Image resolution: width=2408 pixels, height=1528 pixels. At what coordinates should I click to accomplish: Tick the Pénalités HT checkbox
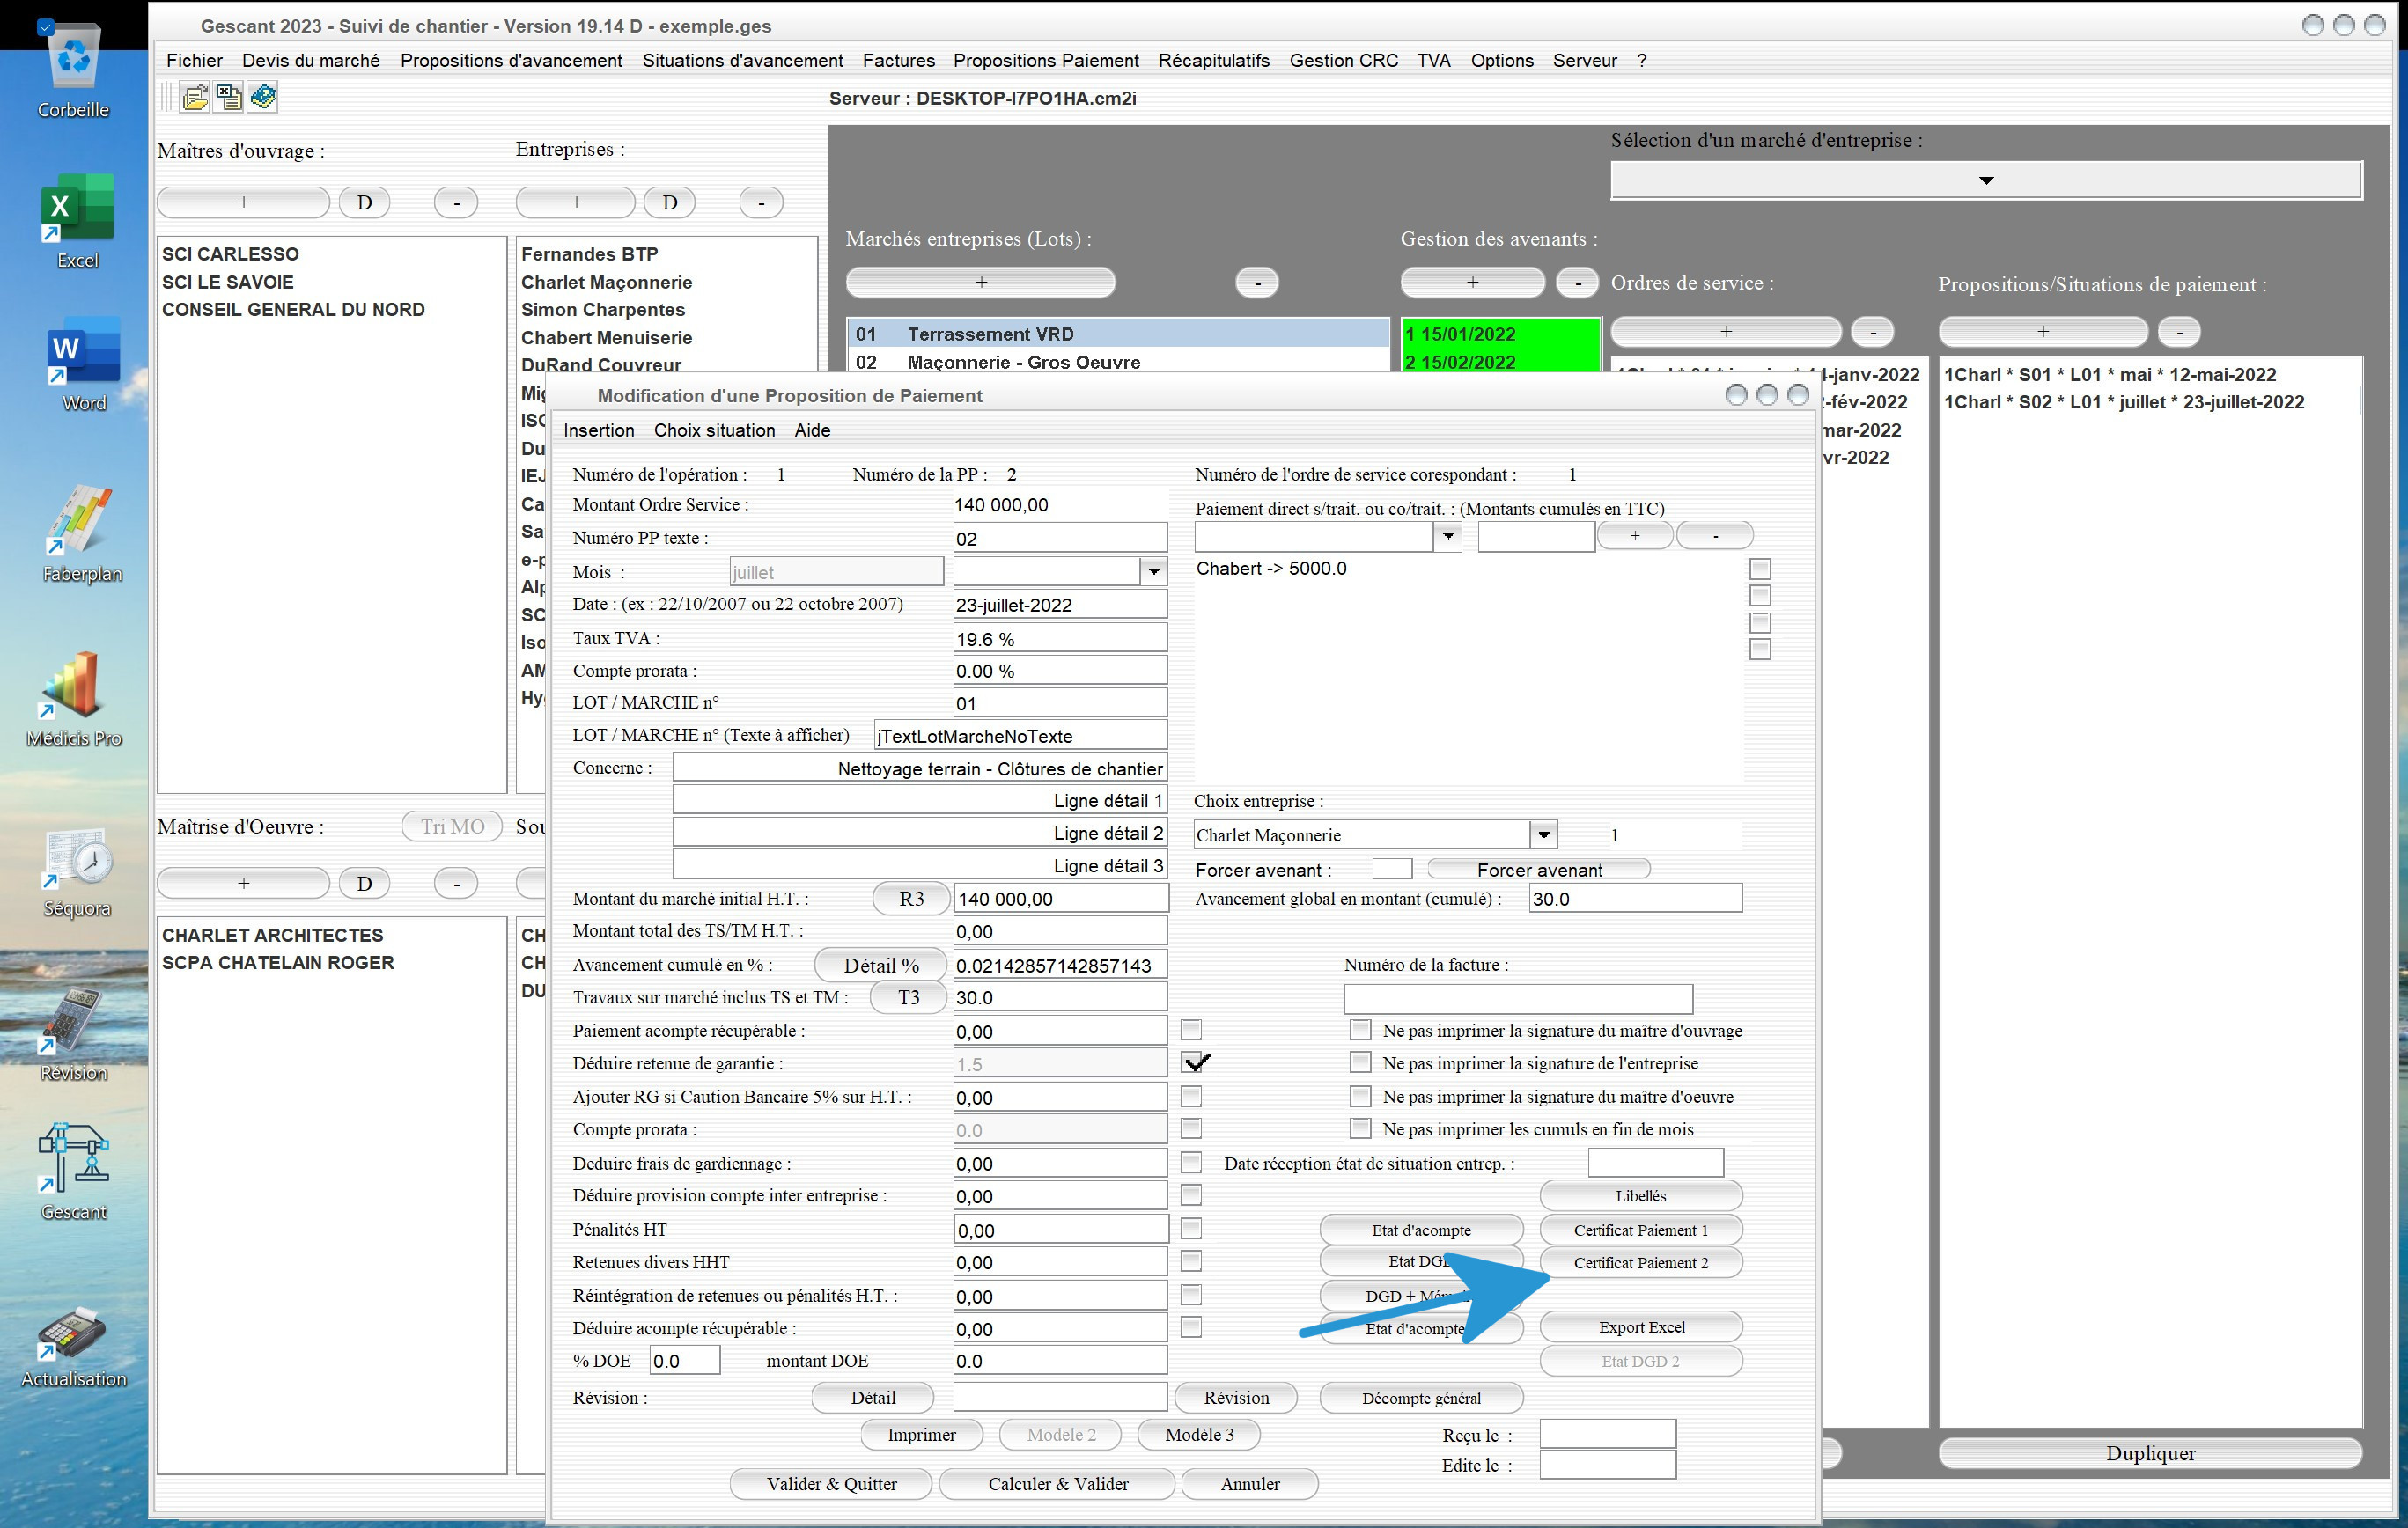[x=1191, y=1228]
